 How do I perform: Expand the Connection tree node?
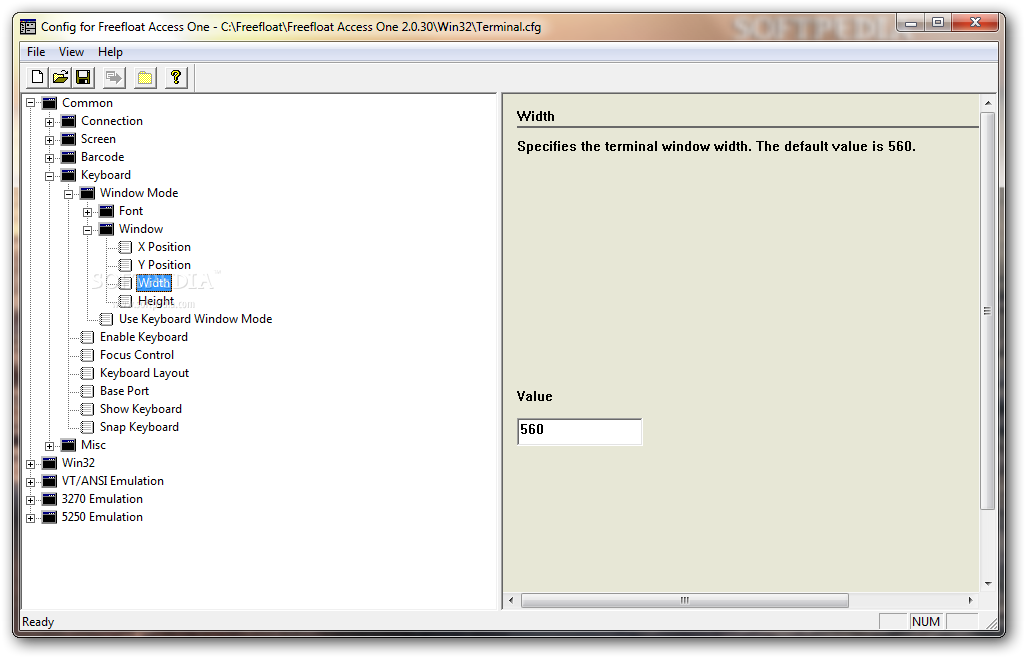(x=49, y=122)
